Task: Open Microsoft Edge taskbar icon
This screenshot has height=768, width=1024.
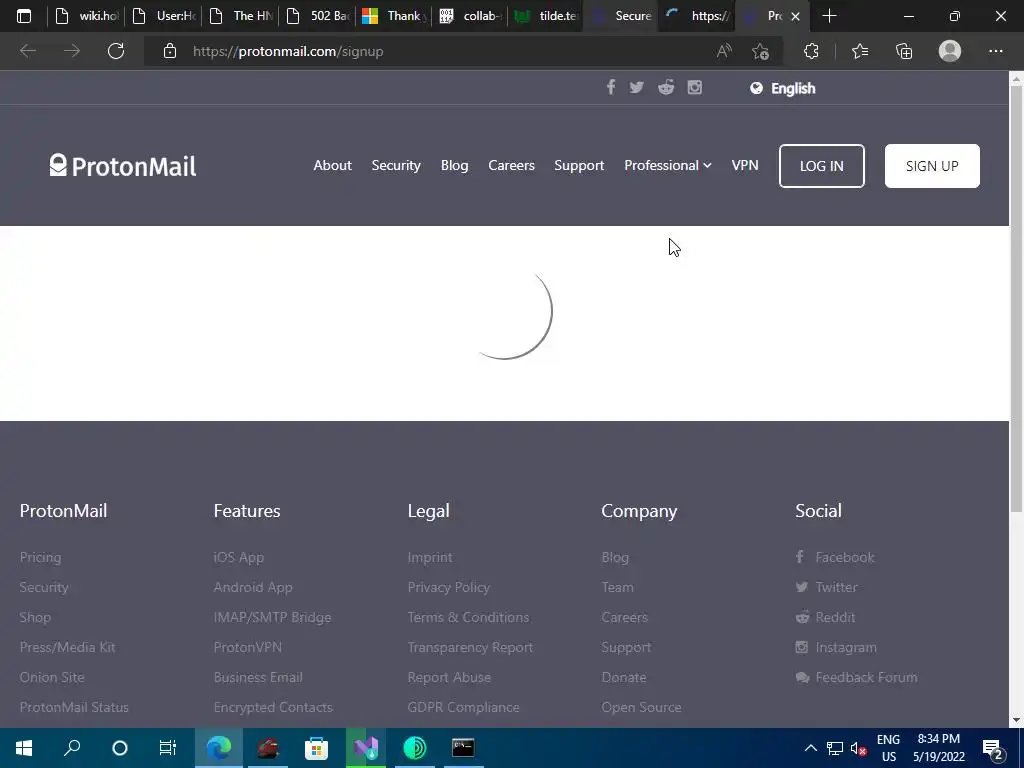Action: pos(219,748)
